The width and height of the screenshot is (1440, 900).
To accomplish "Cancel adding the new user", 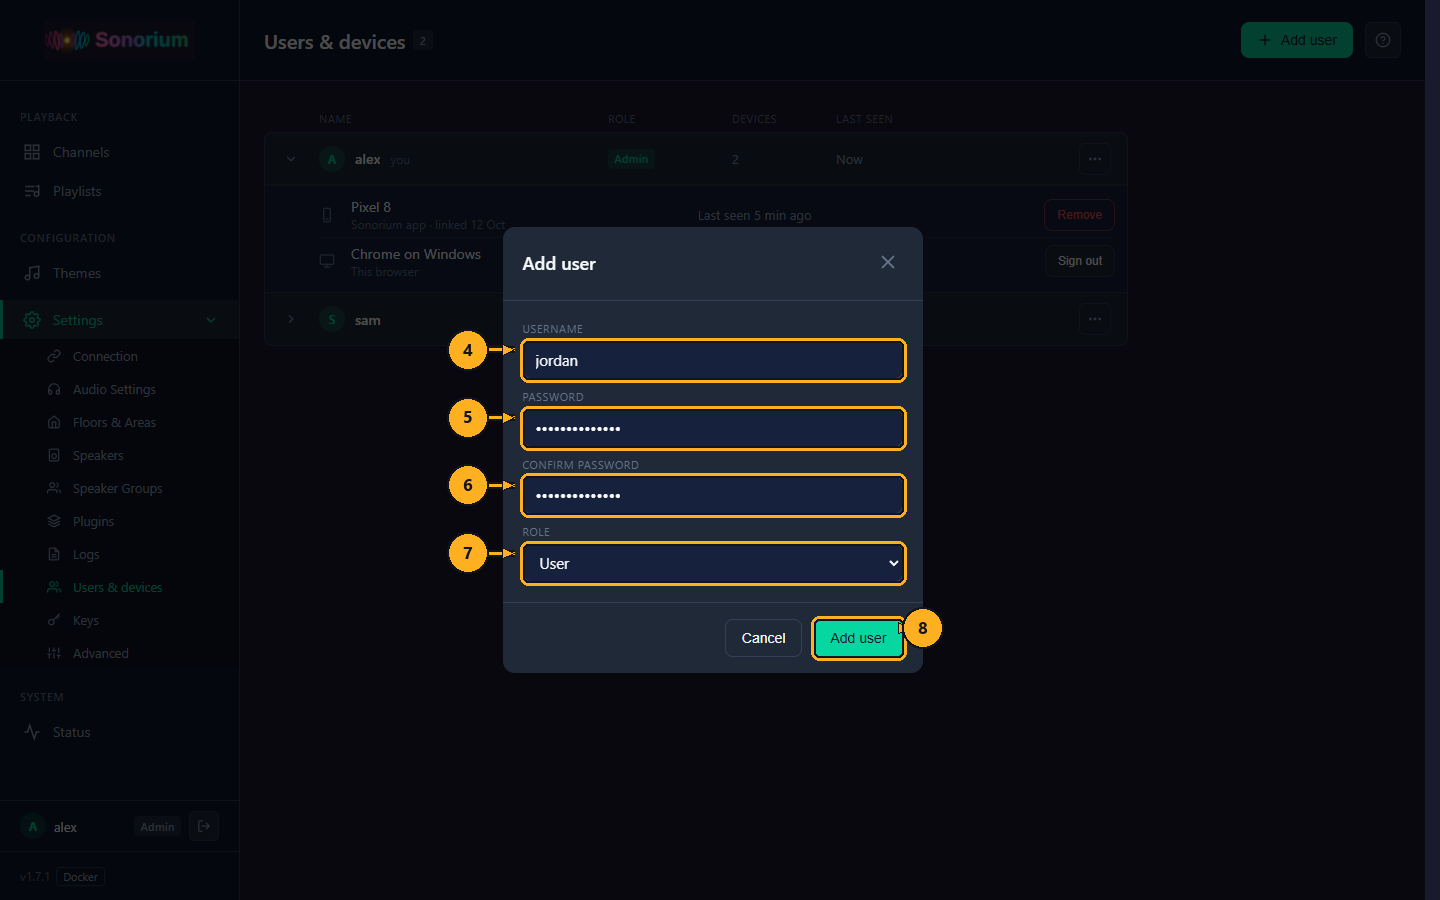I will (763, 638).
